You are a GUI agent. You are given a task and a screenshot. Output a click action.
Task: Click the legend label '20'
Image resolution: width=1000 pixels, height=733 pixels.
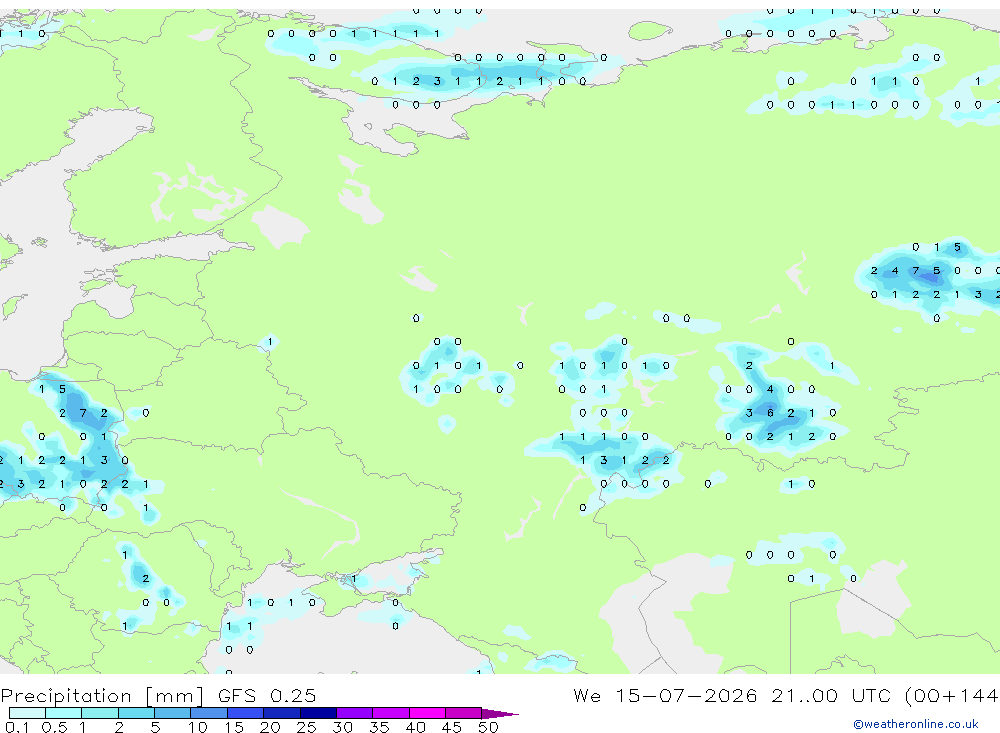[270, 727]
